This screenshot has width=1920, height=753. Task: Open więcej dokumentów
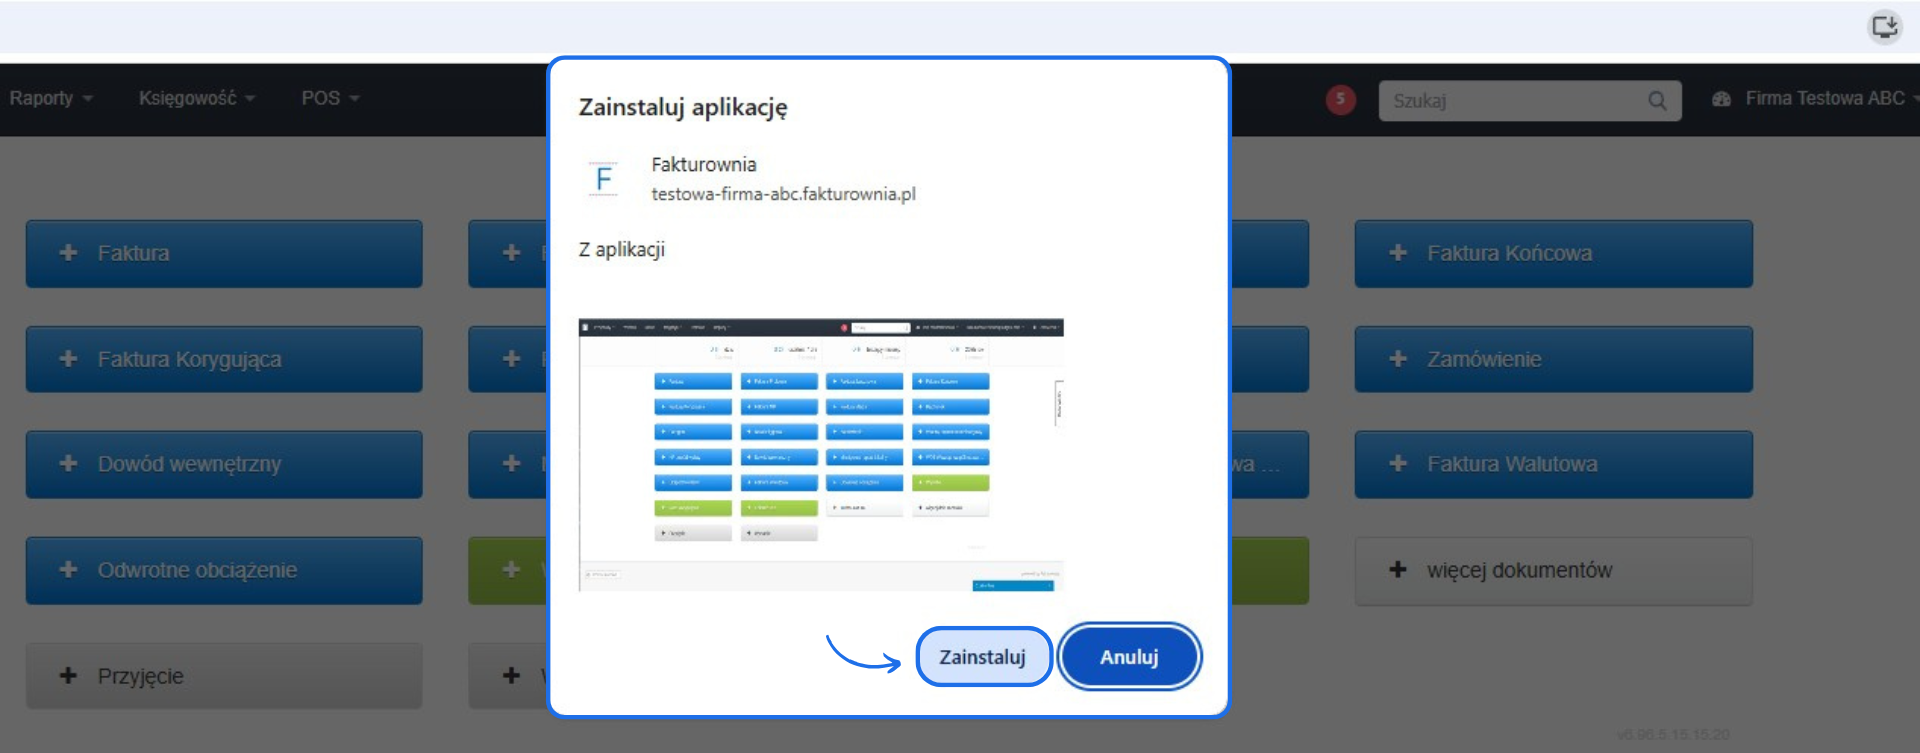(1553, 570)
